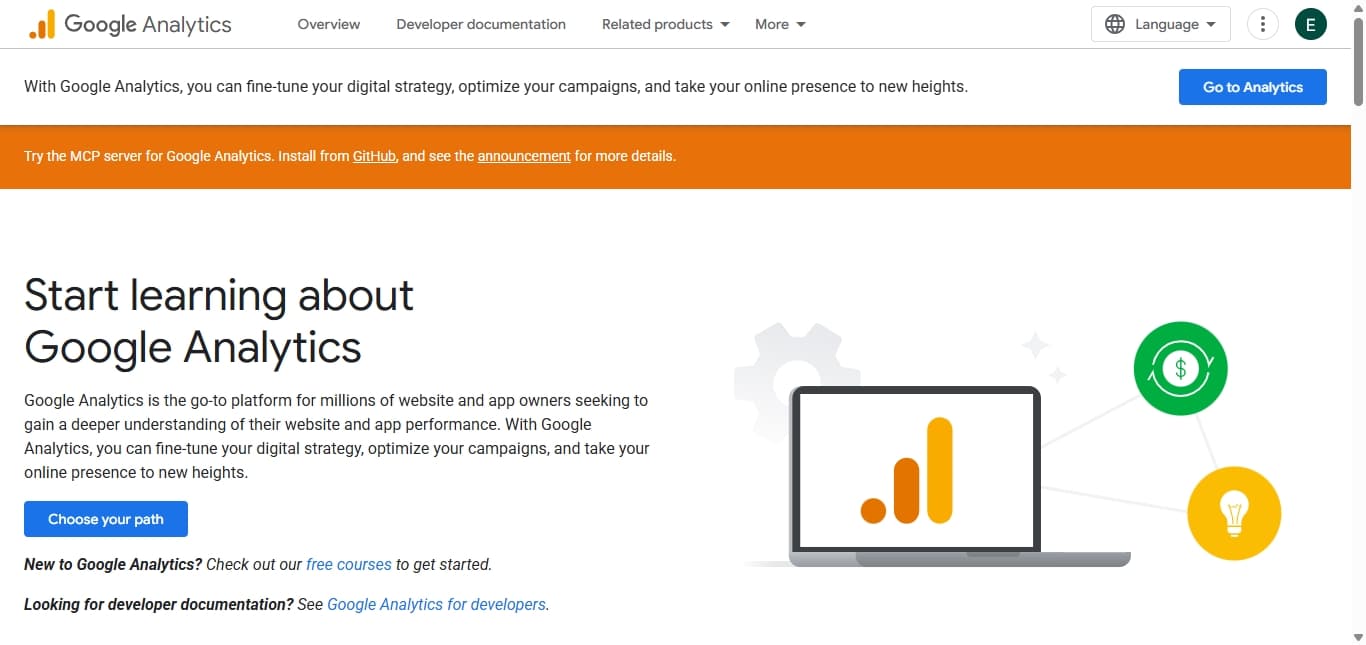
Task: Open the Language dropdown selector
Action: point(1161,24)
